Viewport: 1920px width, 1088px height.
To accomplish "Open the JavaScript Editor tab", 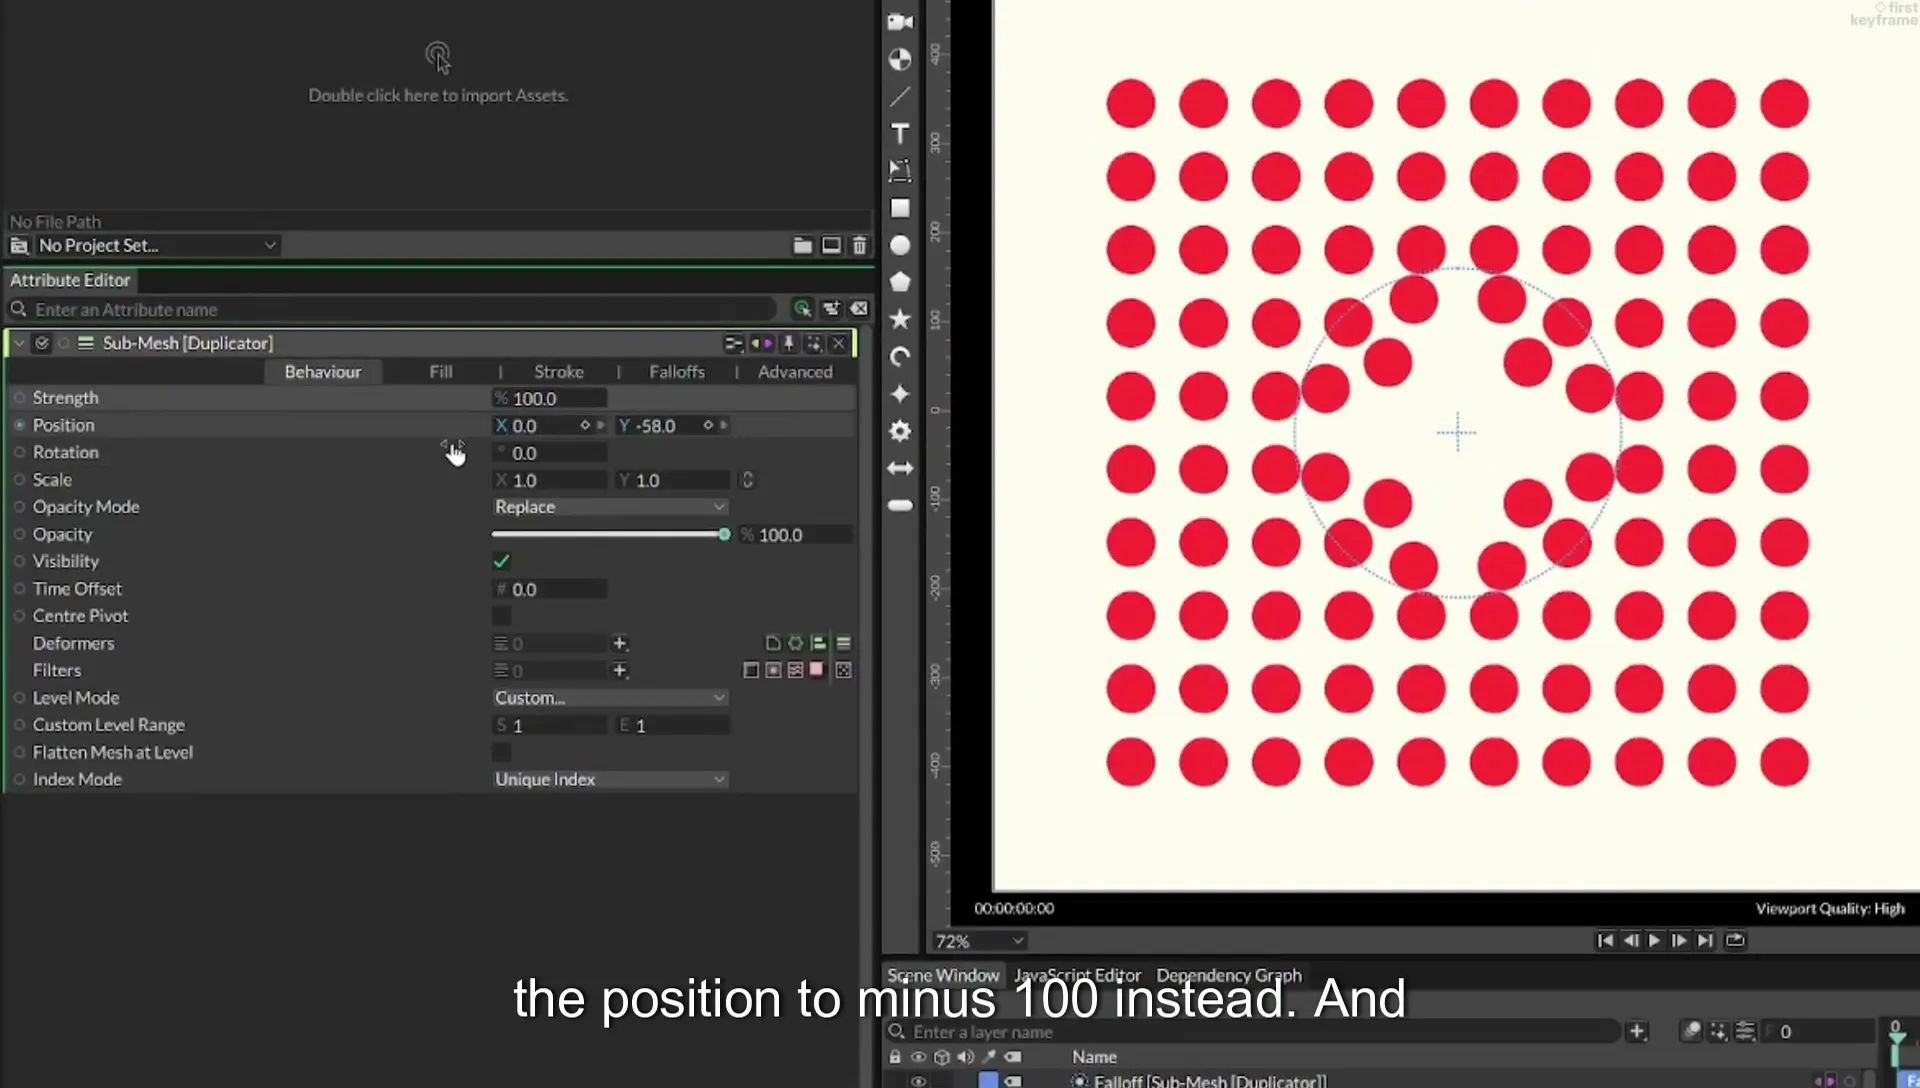I will click(x=1077, y=975).
